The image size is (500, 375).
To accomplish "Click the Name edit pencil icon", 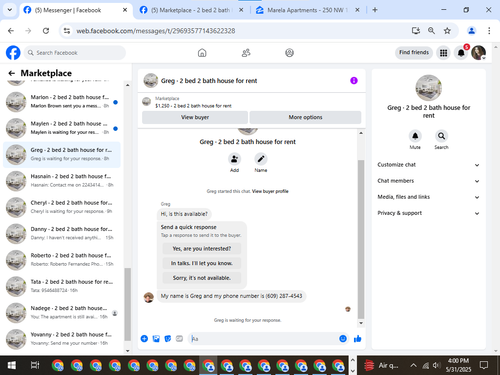I will pyautogui.click(x=261, y=159).
